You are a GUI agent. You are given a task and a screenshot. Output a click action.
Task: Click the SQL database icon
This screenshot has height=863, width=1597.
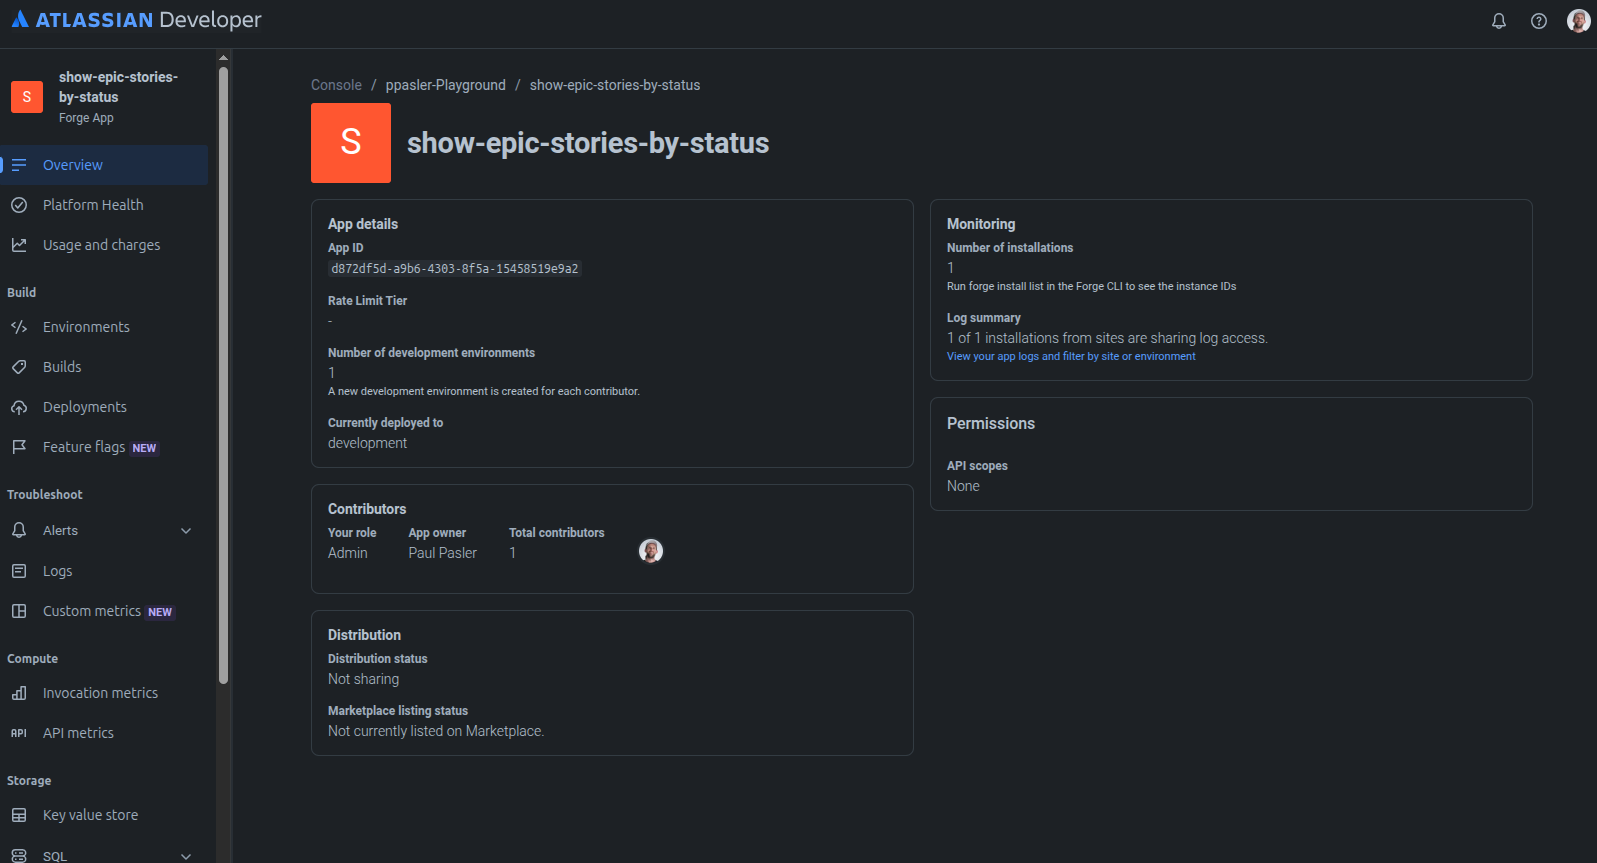coord(19,856)
